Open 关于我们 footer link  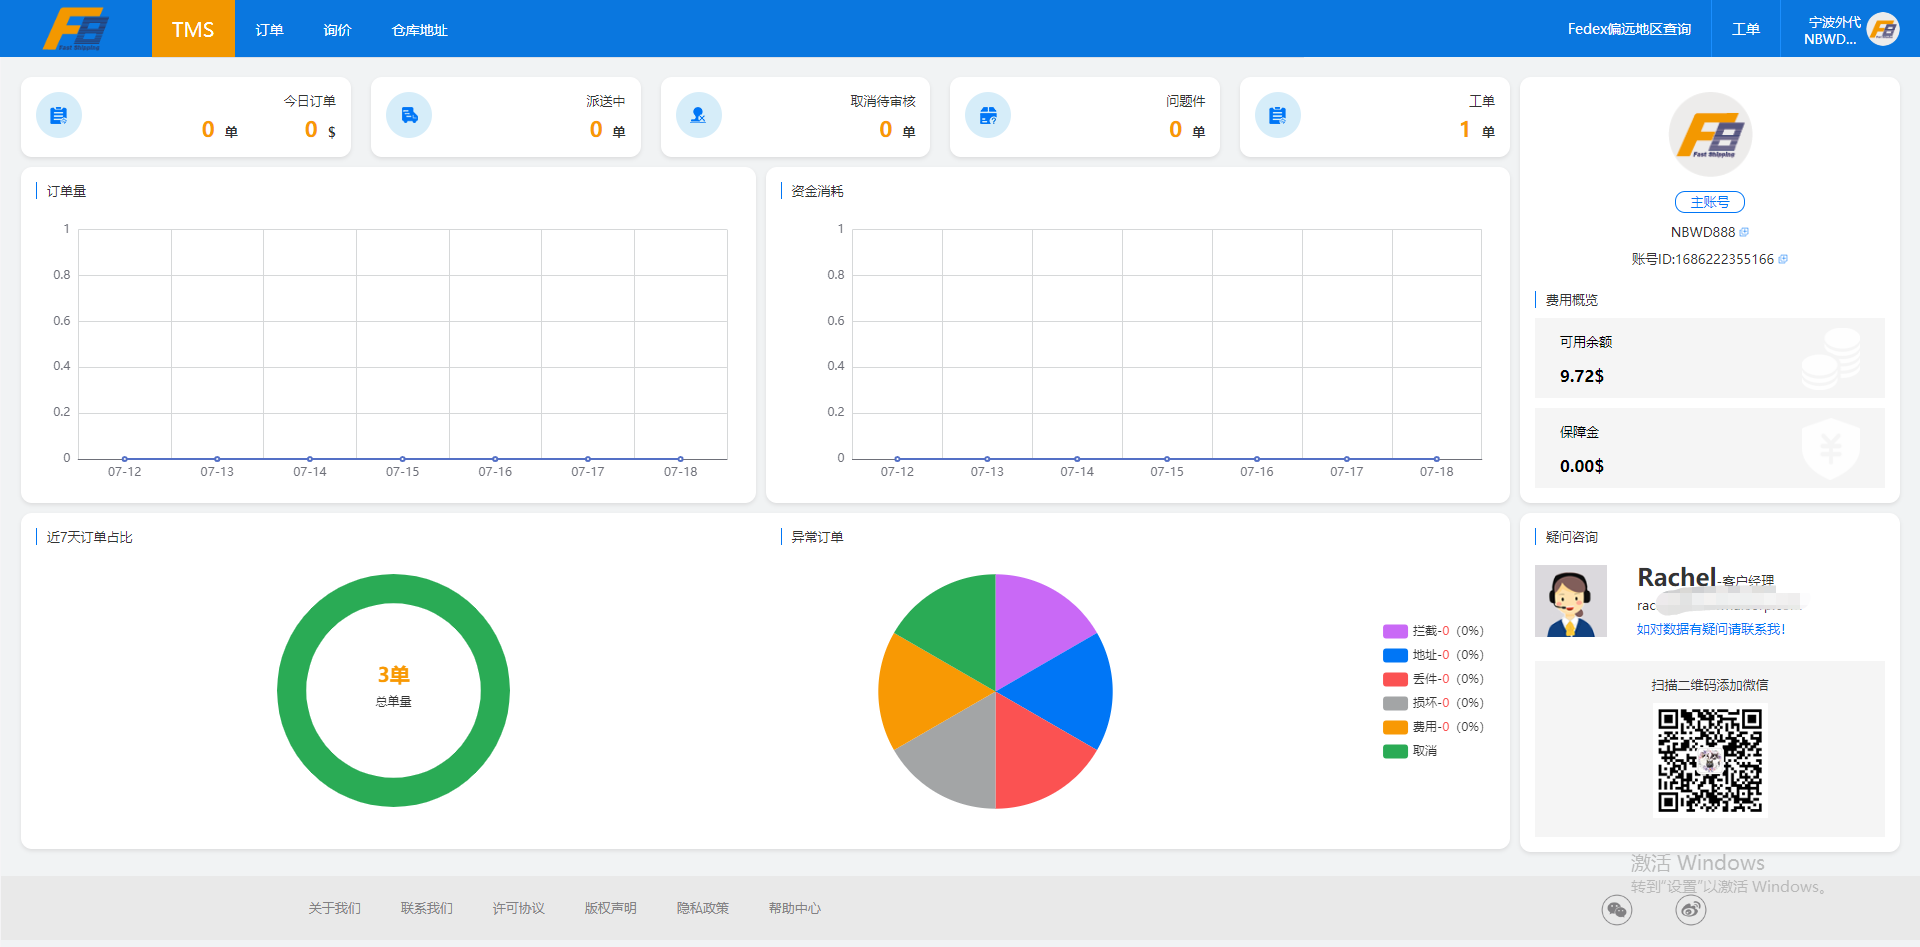tap(334, 908)
